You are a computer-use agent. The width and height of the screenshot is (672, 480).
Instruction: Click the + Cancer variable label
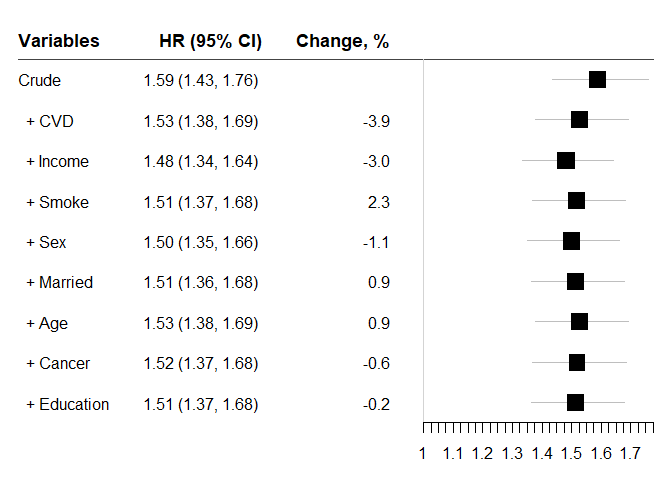click(x=58, y=363)
